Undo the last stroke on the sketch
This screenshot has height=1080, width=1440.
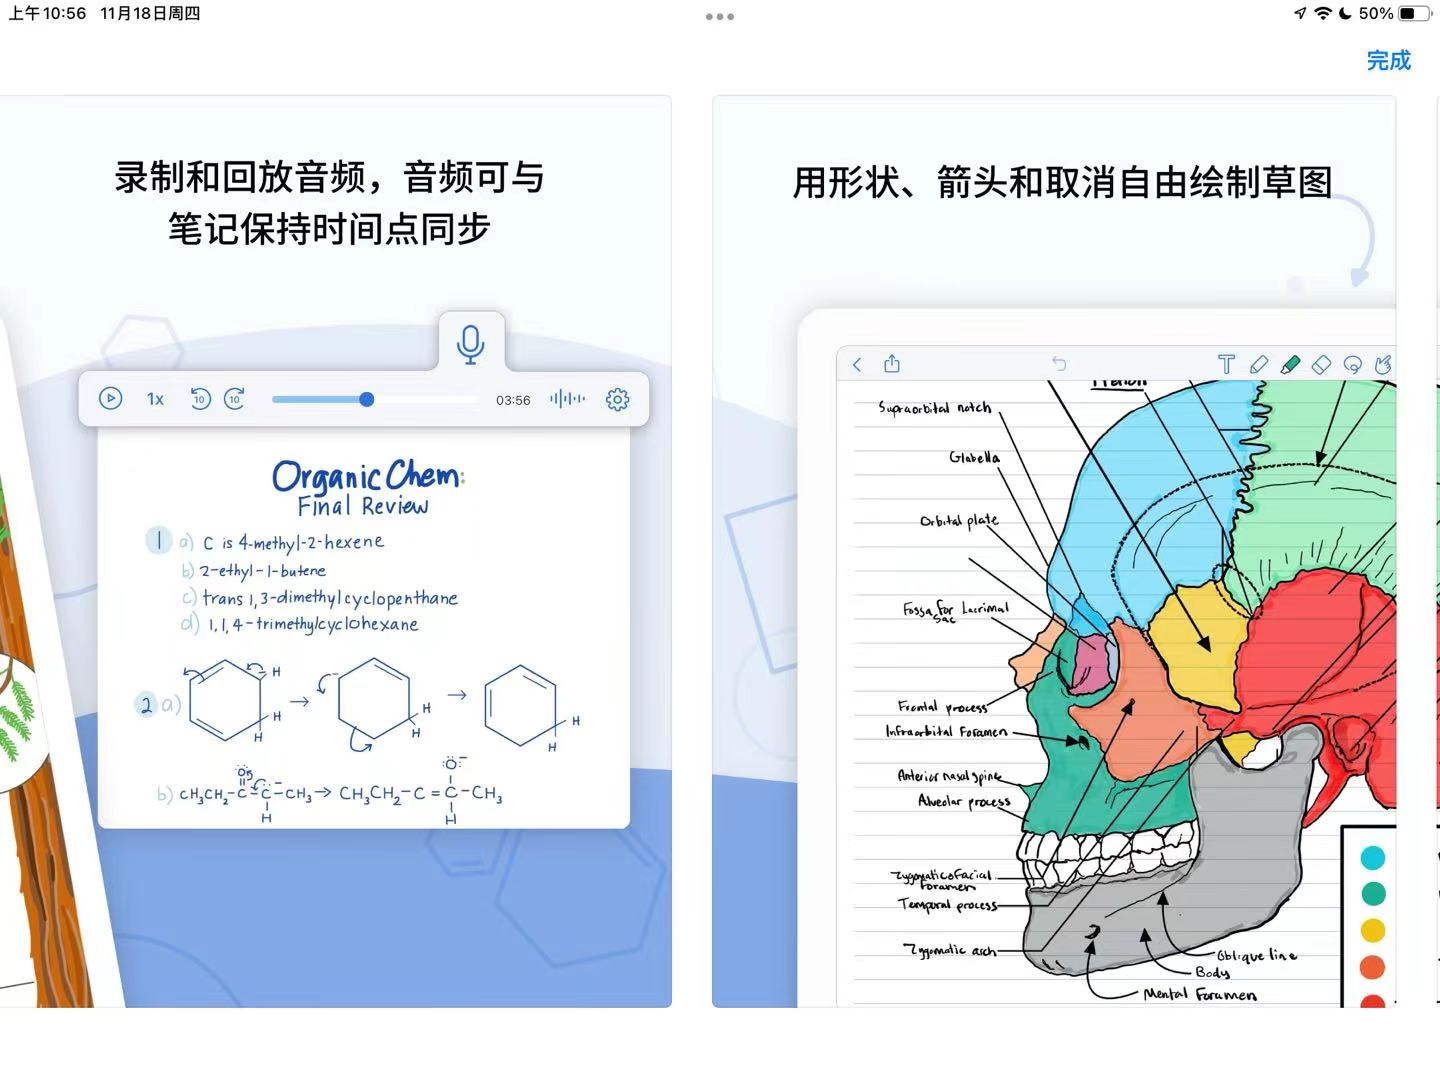tap(1059, 363)
